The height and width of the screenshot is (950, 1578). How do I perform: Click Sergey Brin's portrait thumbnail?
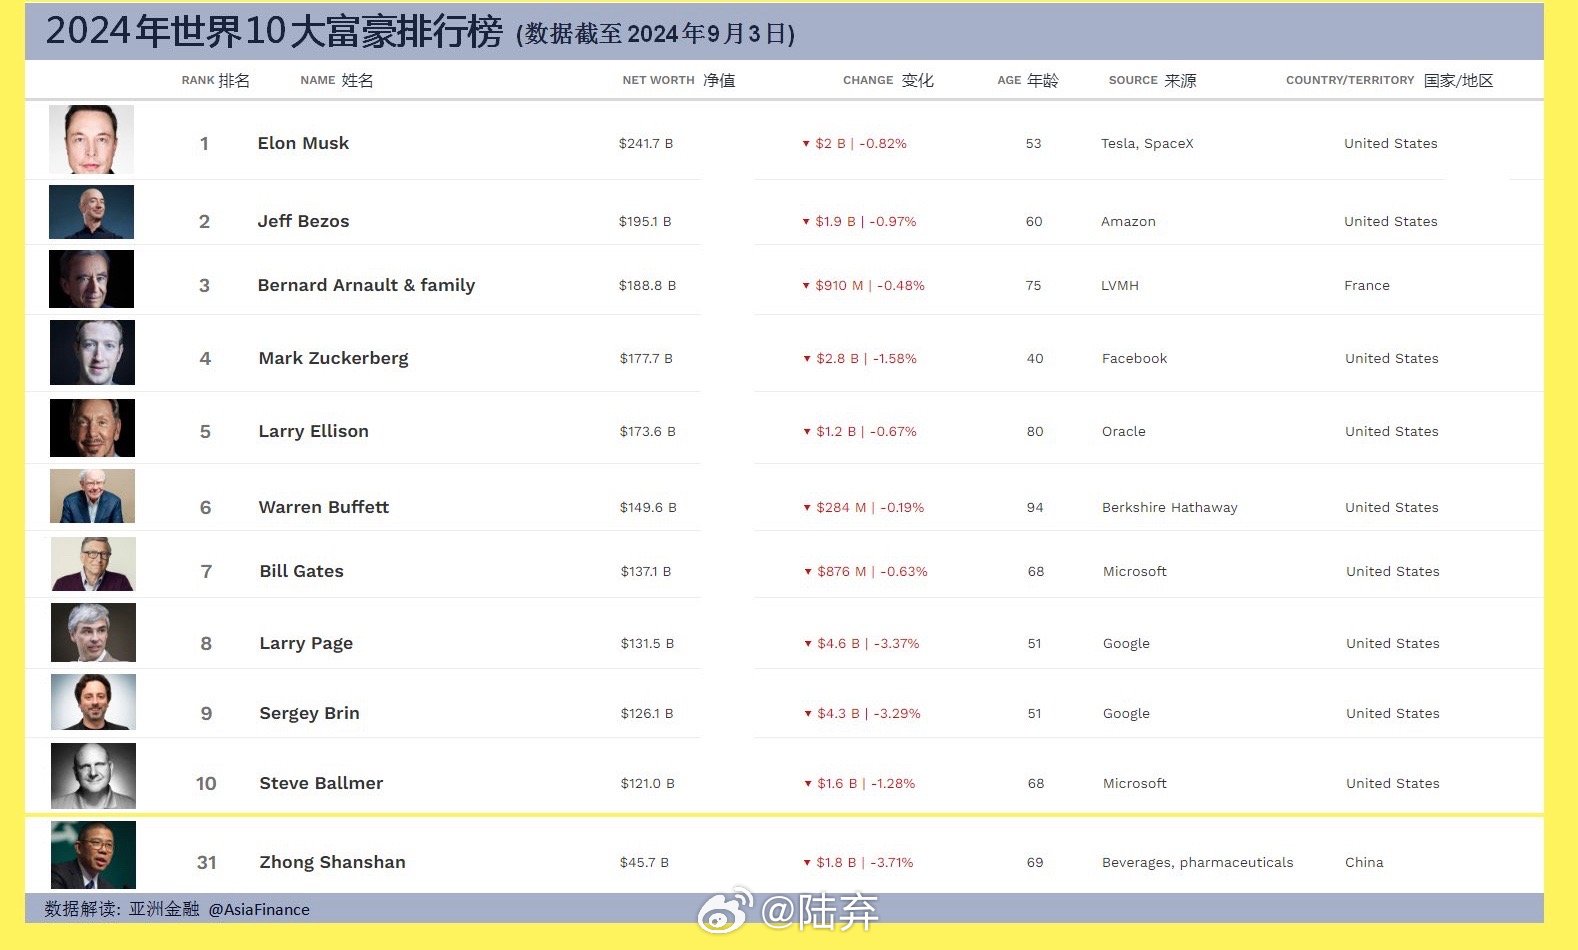(93, 702)
